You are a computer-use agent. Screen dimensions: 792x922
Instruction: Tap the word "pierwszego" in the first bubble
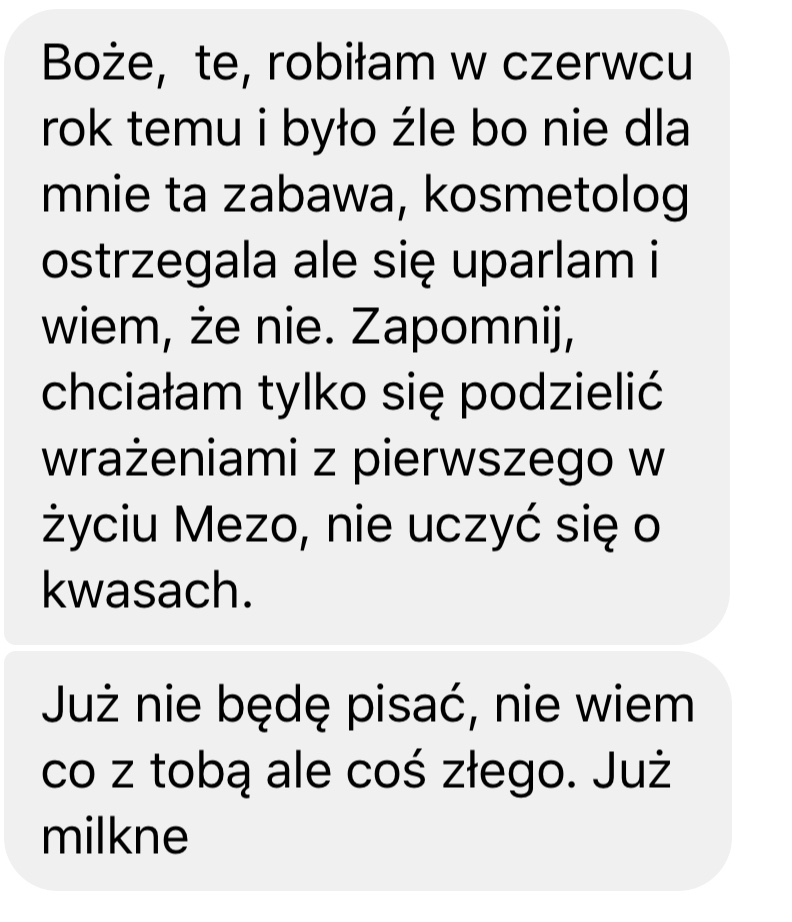coord(483,462)
